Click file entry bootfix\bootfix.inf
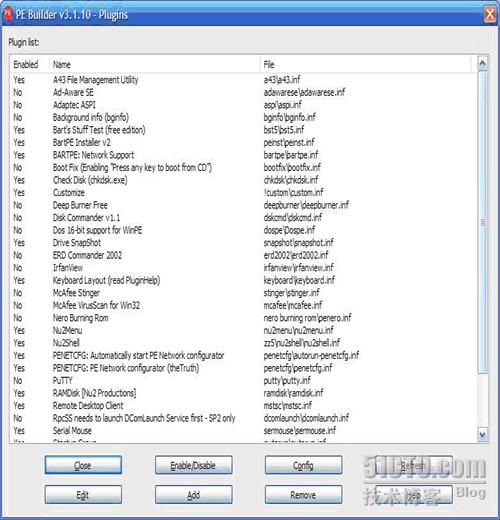The width and height of the screenshot is (500, 520). (x=292, y=168)
